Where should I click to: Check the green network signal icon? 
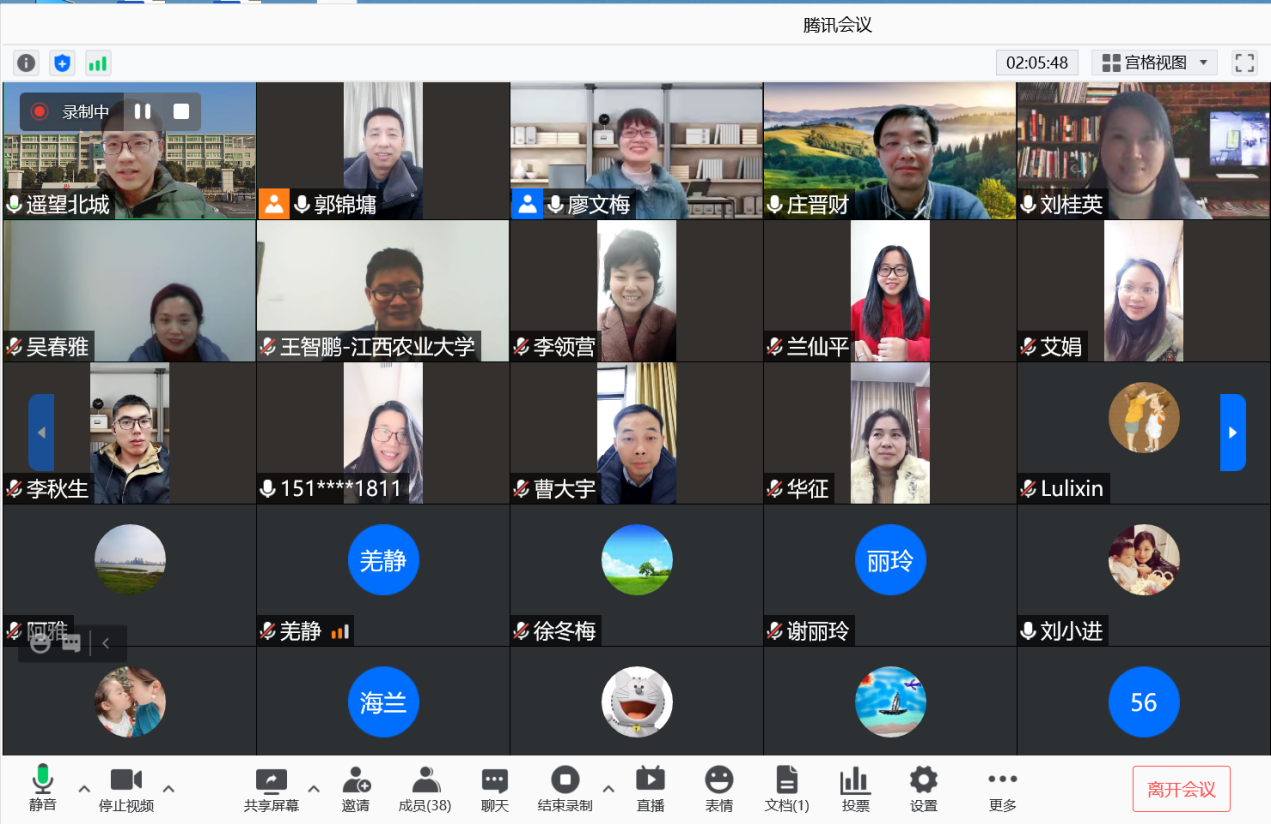click(x=97, y=63)
